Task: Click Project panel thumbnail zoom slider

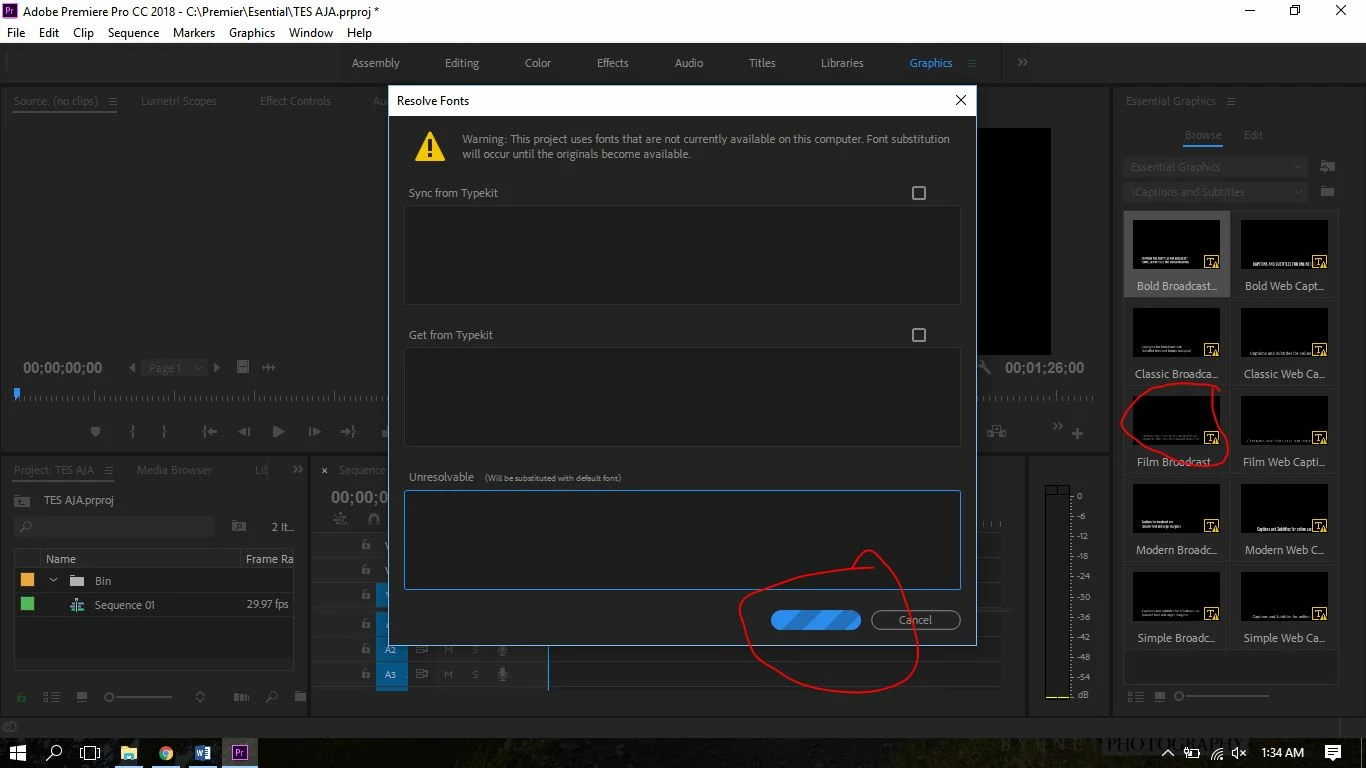Action: point(139,697)
